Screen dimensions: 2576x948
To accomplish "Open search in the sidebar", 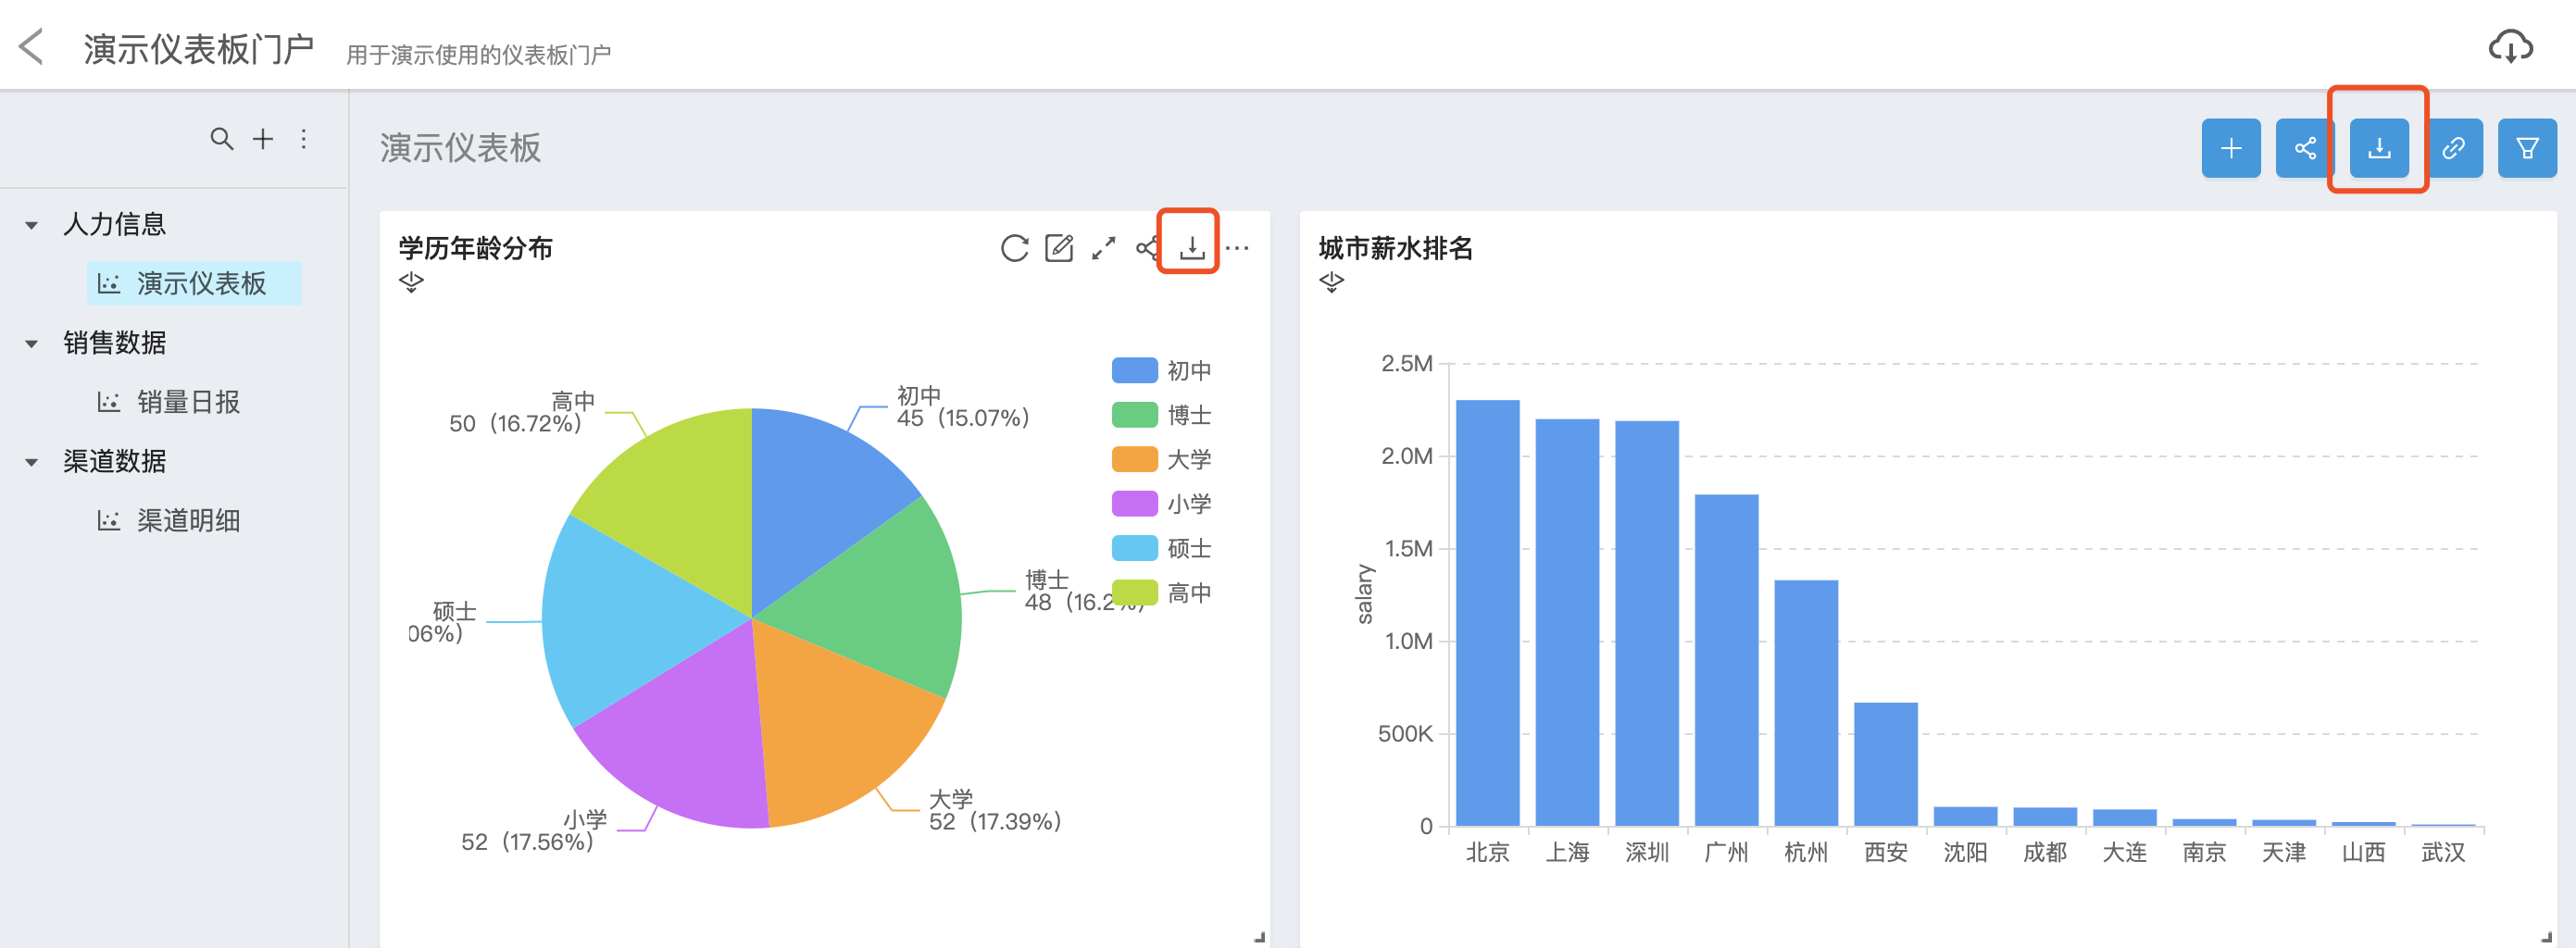I will (x=221, y=139).
